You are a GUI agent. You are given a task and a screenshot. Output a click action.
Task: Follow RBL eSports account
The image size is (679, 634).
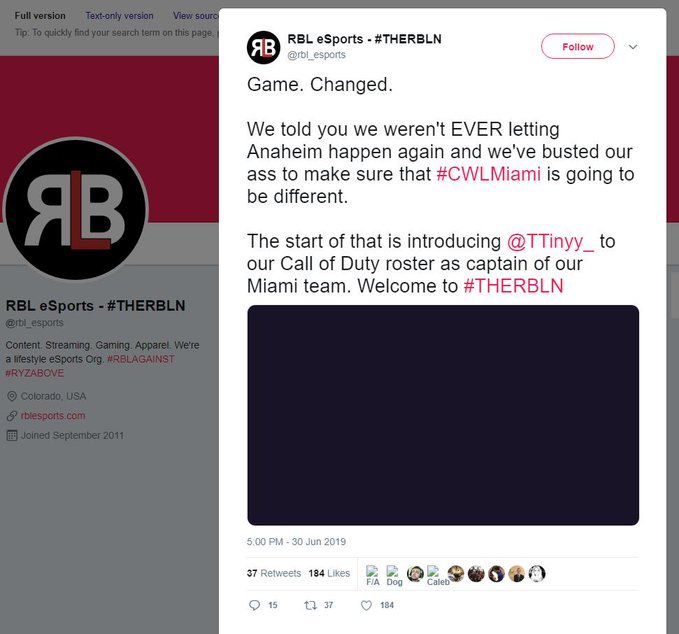pyautogui.click(x=577, y=46)
